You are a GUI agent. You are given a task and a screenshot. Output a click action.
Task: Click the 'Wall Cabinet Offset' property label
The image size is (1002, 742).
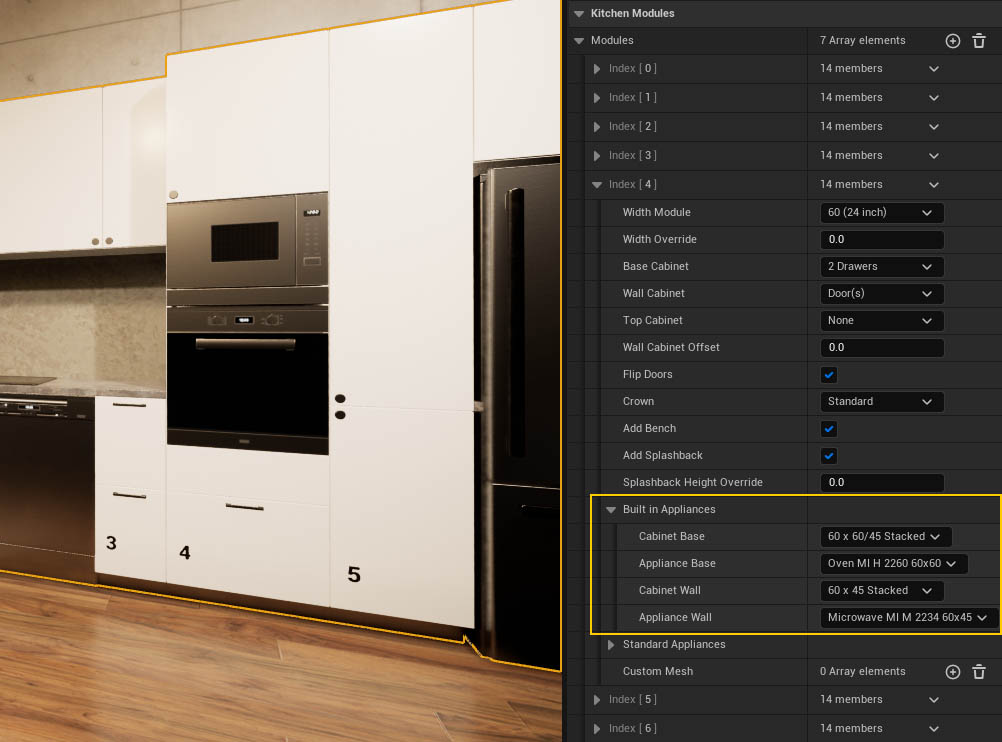(x=671, y=347)
